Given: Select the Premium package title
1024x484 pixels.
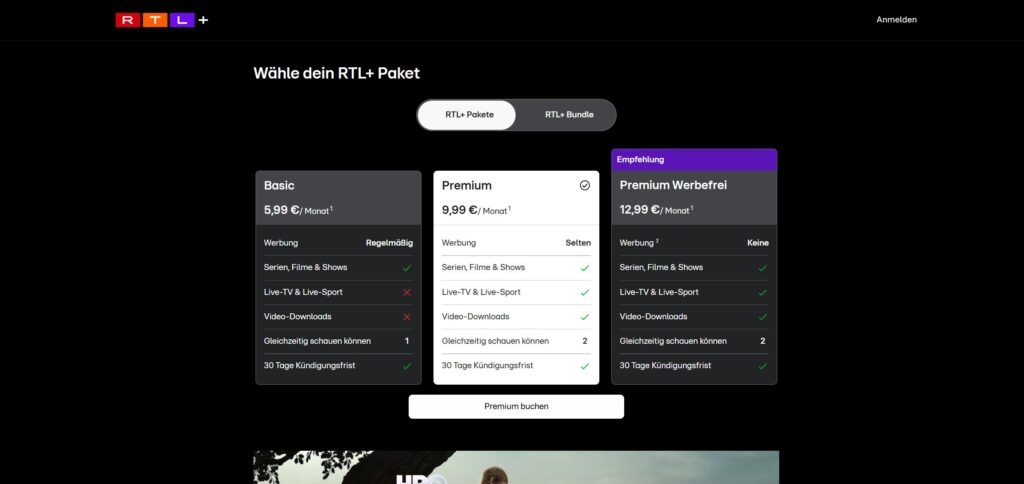Looking at the screenshot, I should click(466, 186).
